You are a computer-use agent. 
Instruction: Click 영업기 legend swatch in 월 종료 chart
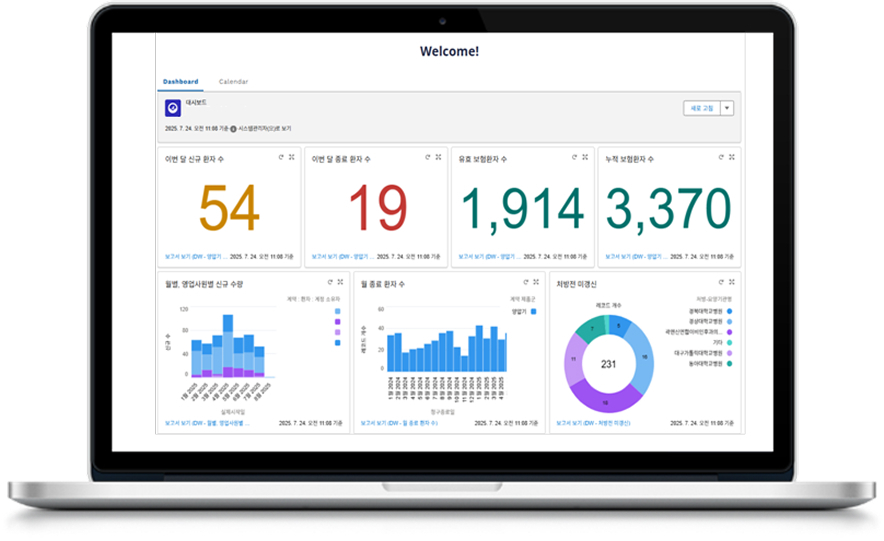(x=534, y=312)
